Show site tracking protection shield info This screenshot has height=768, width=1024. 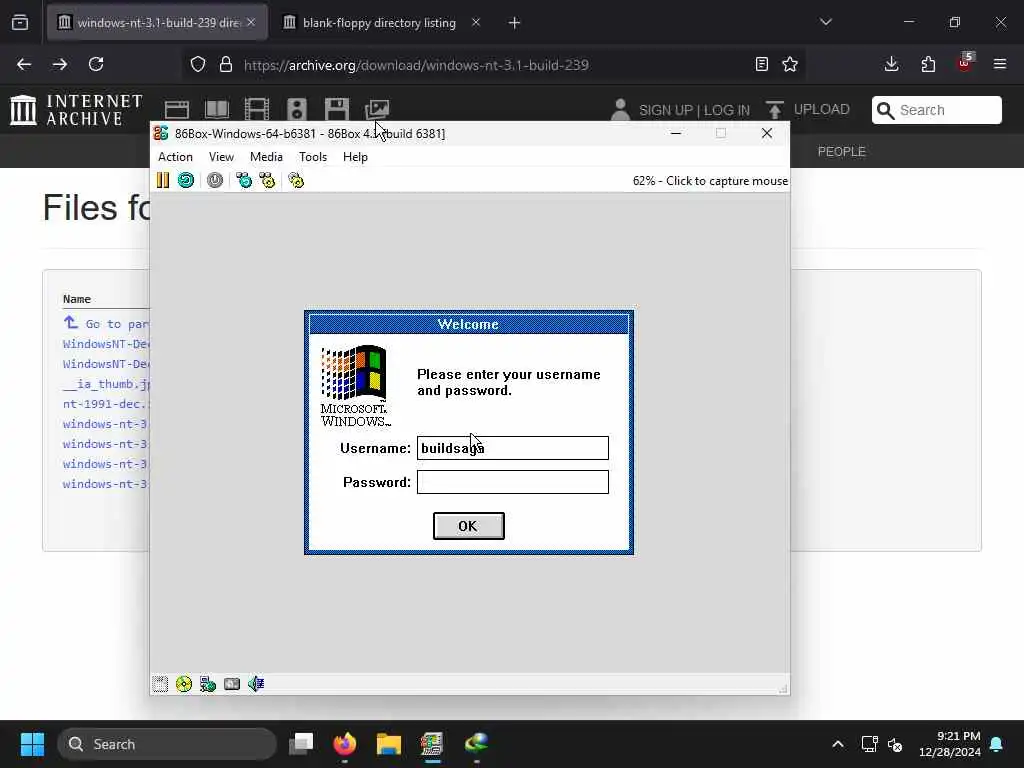coord(198,64)
